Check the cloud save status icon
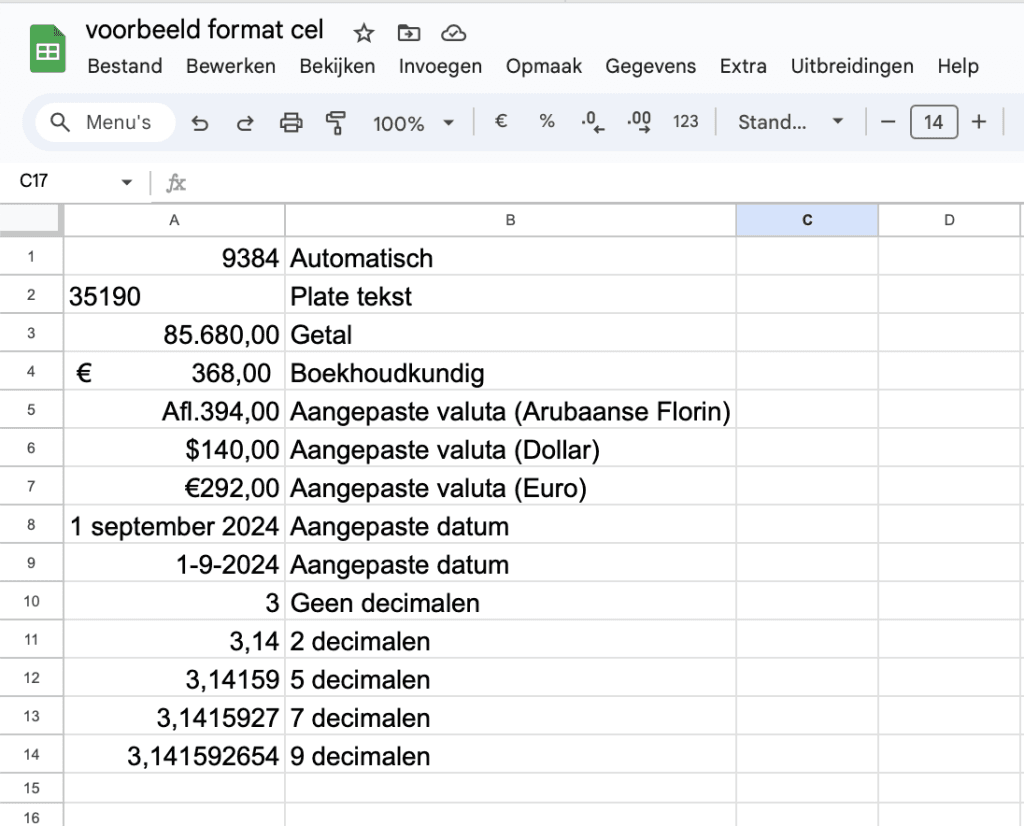 click(x=454, y=34)
